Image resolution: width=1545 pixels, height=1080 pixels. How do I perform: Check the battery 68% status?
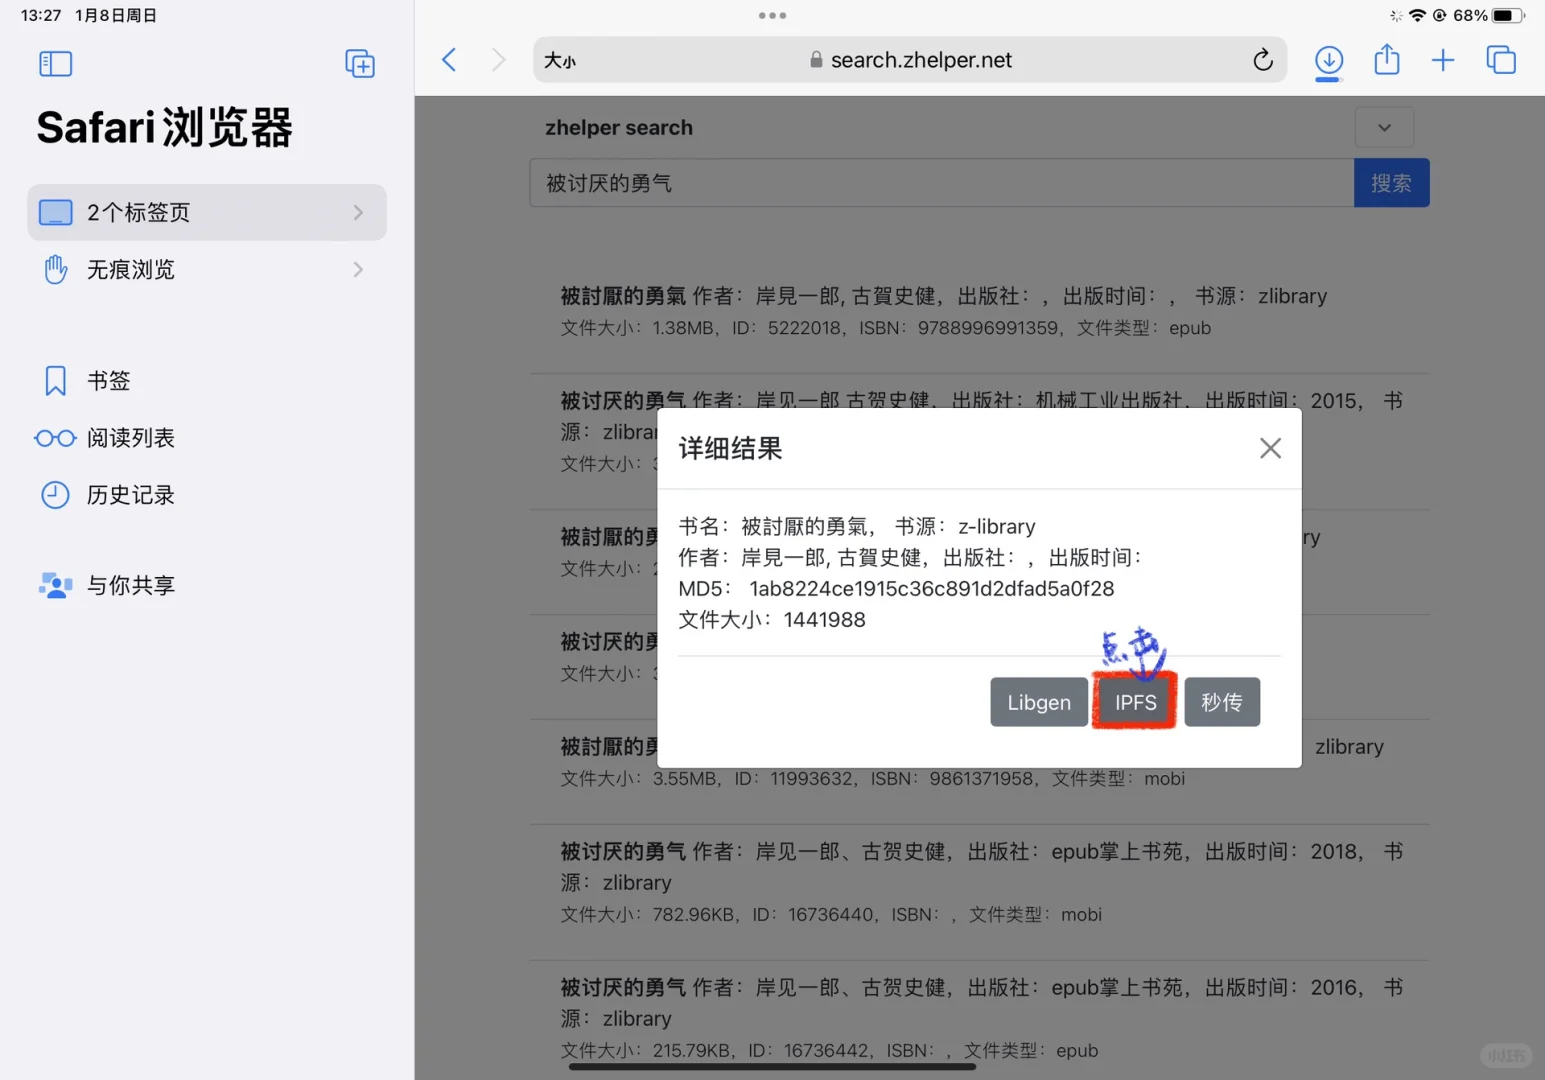click(1489, 15)
